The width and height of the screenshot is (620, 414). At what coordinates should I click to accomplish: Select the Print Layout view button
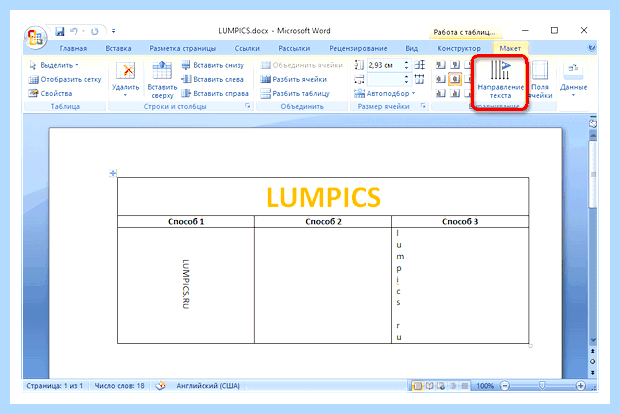point(418,386)
